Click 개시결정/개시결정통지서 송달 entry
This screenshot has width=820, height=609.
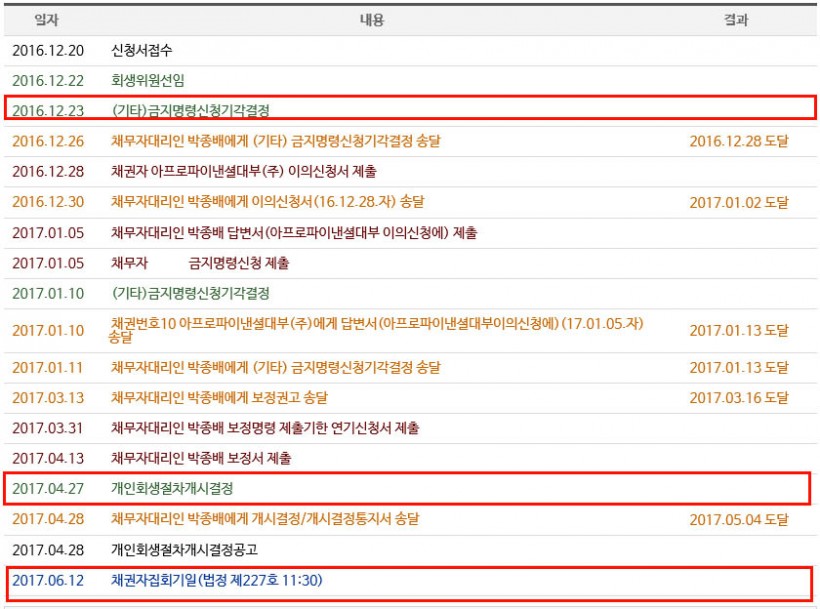(x=265, y=519)
